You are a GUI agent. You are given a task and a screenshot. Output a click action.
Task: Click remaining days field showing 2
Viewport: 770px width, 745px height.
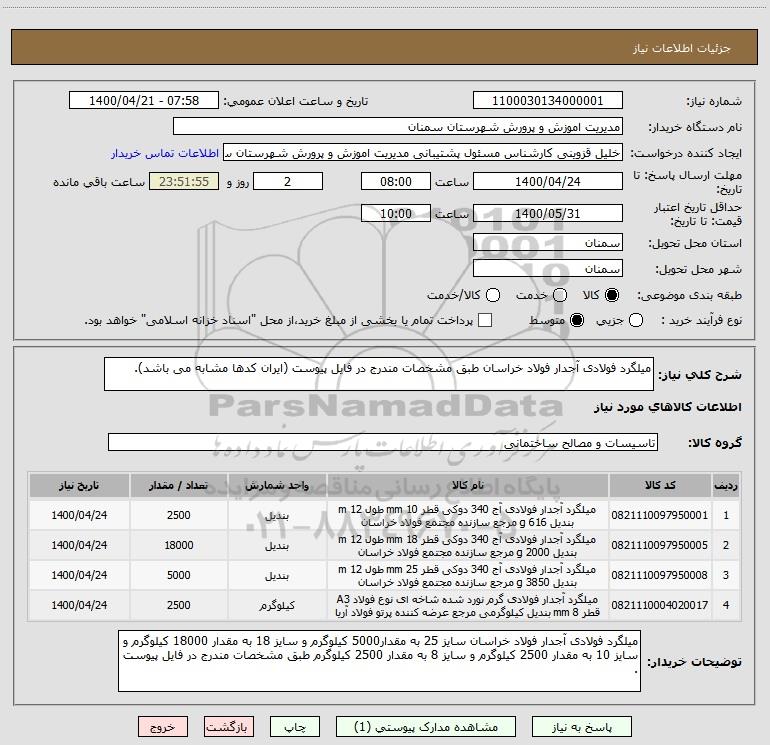288,181
